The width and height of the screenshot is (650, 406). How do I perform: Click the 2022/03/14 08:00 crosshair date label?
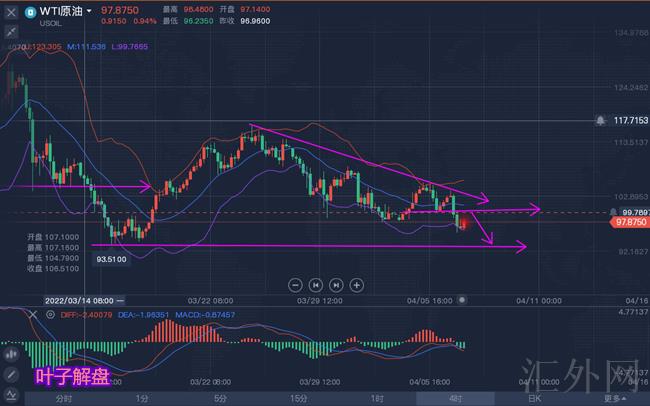84,301
